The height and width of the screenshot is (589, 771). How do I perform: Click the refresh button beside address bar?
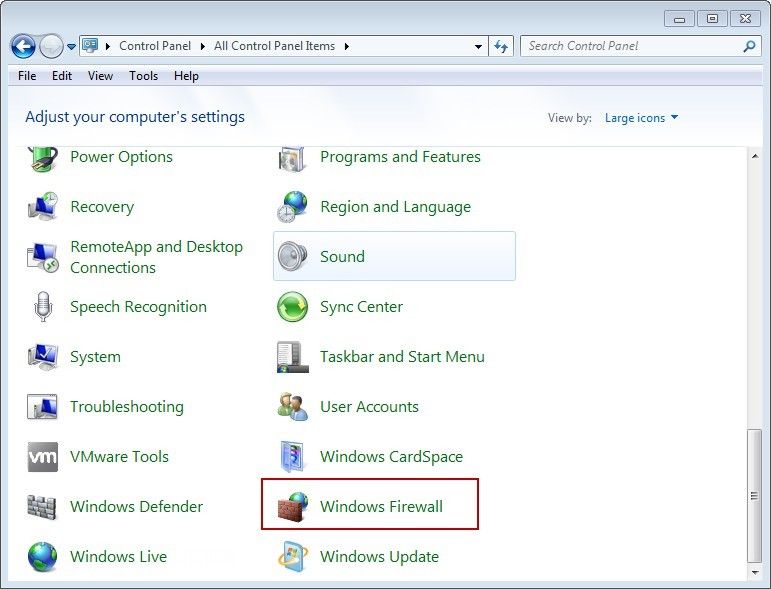501,46
